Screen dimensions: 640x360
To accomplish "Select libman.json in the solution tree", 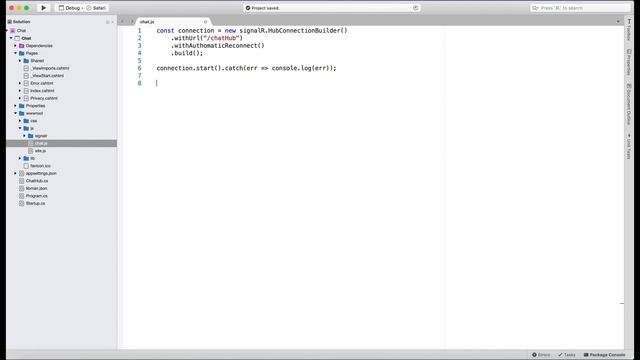I will (36, 188).
